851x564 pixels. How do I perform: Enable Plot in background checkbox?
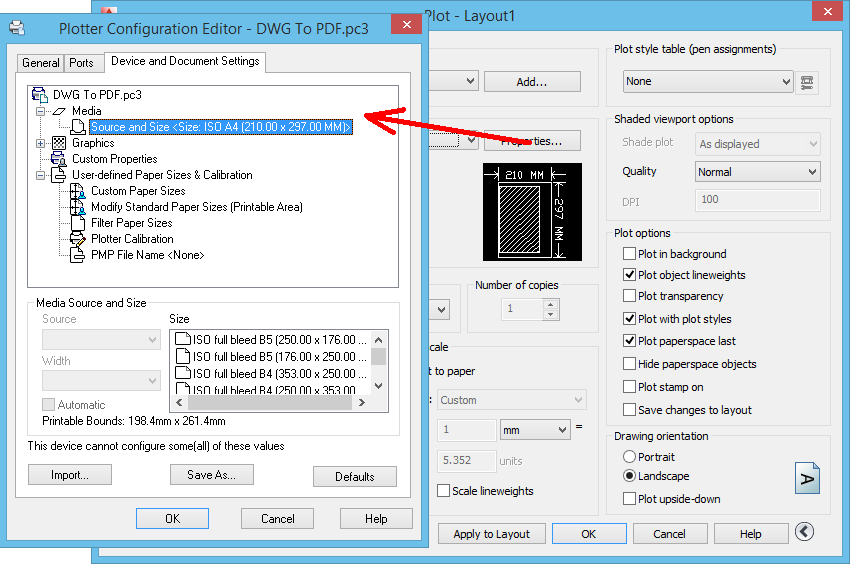[629, 254]
